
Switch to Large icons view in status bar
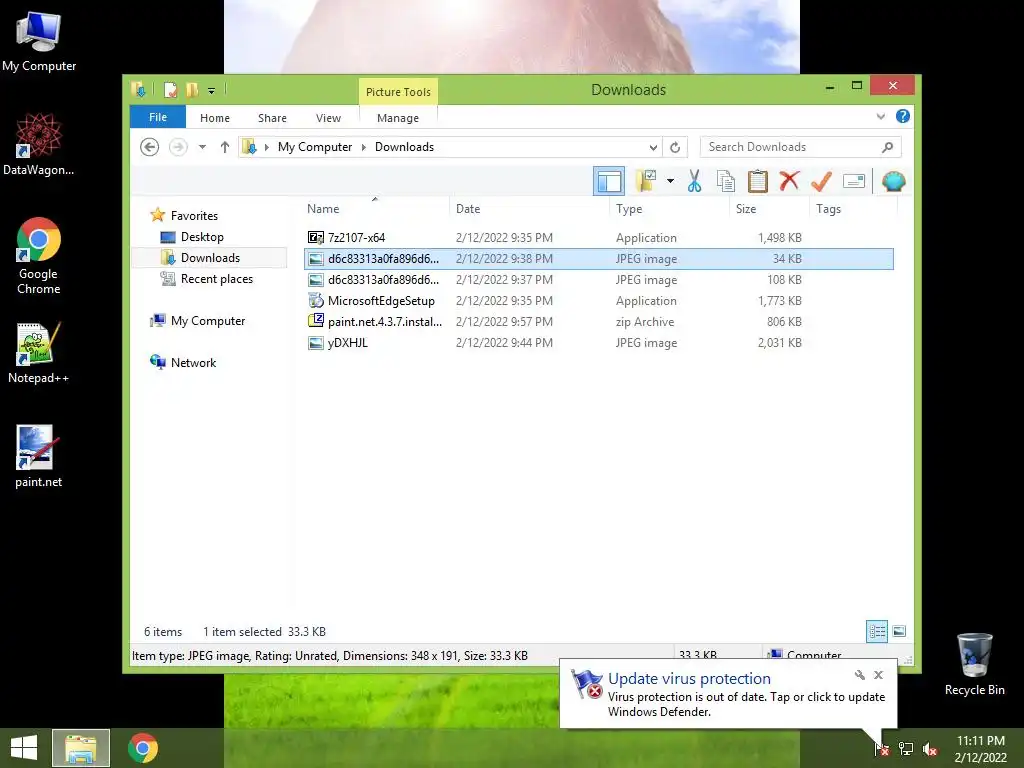[899, 631]
